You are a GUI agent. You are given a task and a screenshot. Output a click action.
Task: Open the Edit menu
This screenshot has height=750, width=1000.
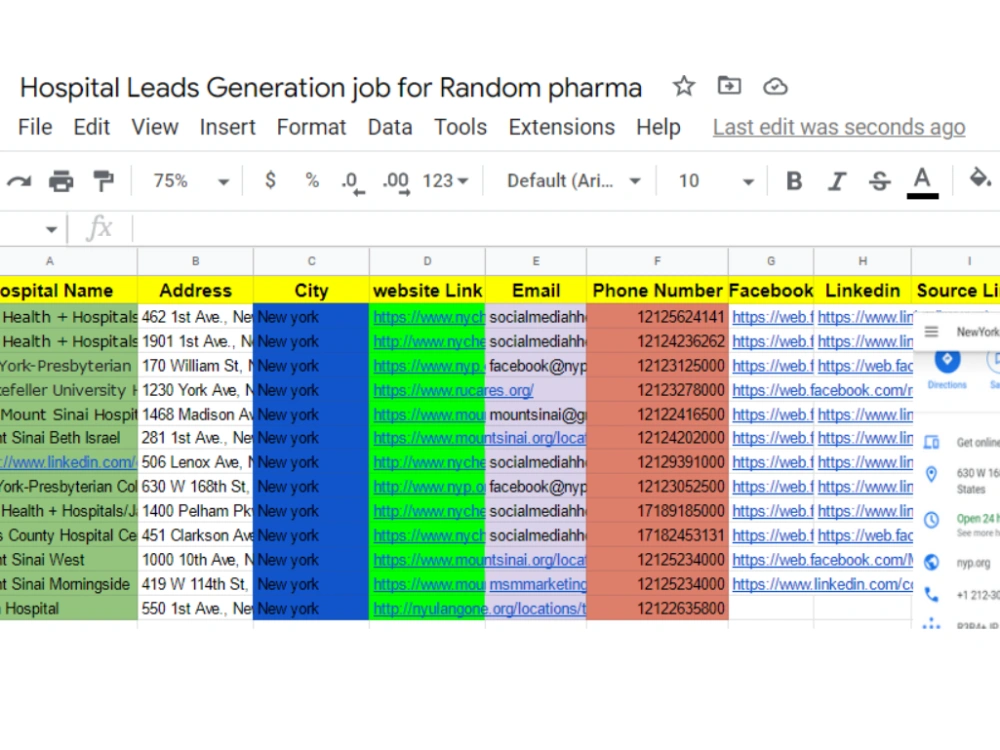tap(92, 127)
